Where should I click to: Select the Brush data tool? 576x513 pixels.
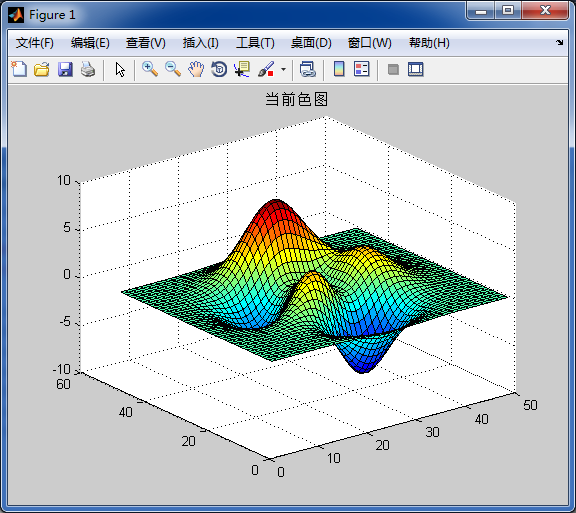[x=266, y=69]
